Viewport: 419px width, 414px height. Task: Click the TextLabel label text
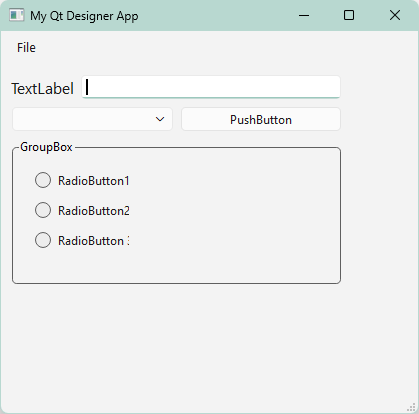coord(42,89)
